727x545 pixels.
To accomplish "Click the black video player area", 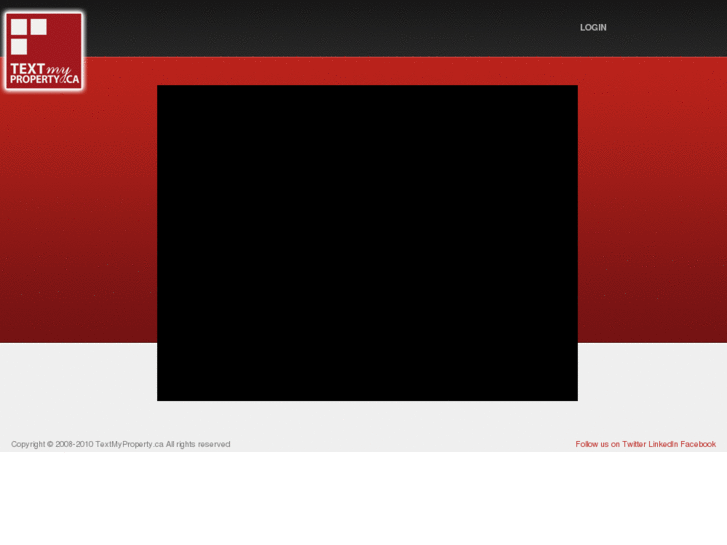I will pyautogui.click(x=367, y=242).
